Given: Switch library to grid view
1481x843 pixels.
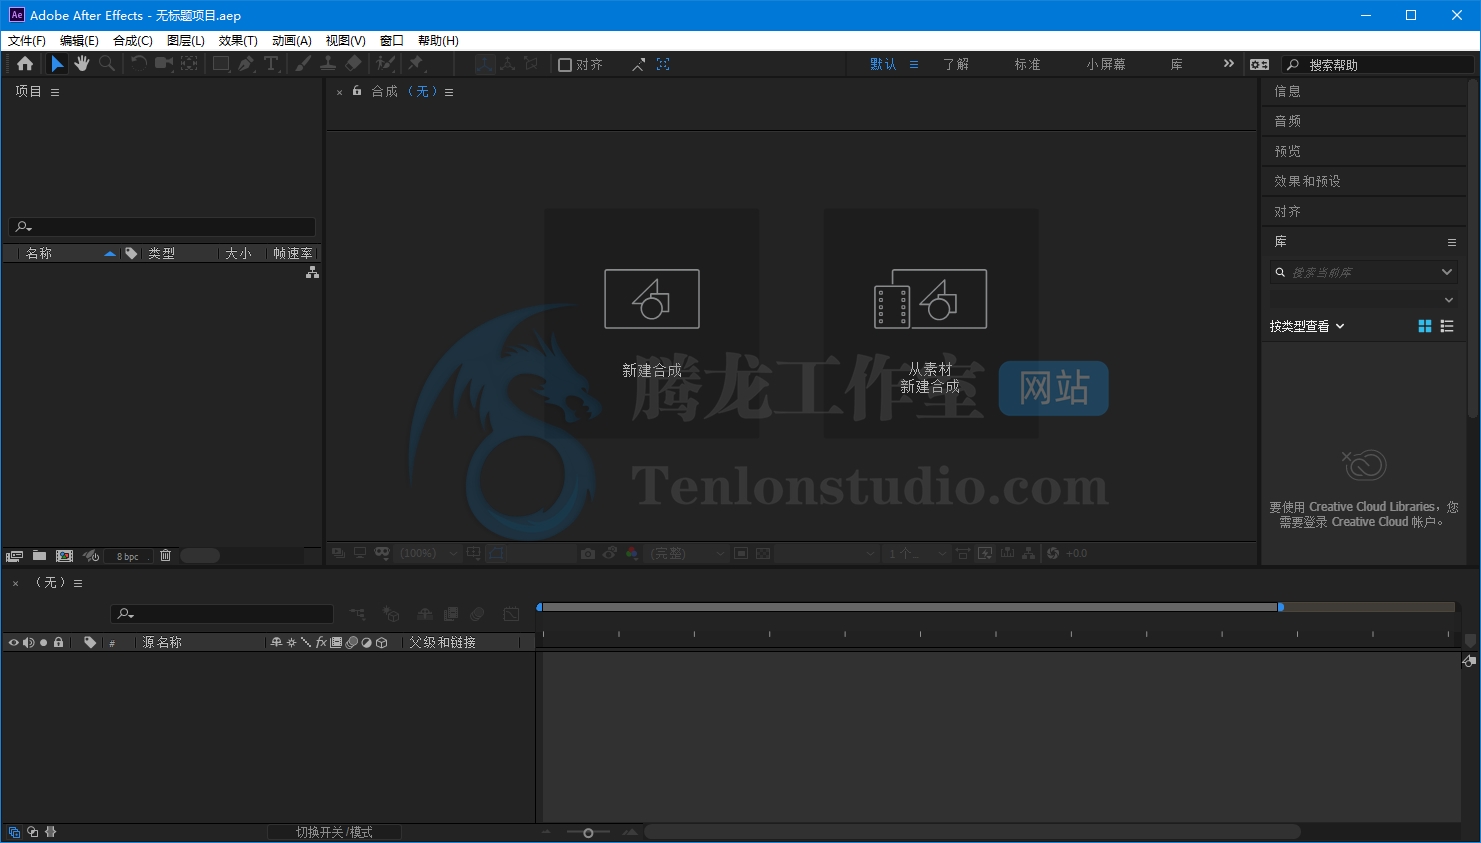Looking at the screenshot, I should click(1425, 326).
